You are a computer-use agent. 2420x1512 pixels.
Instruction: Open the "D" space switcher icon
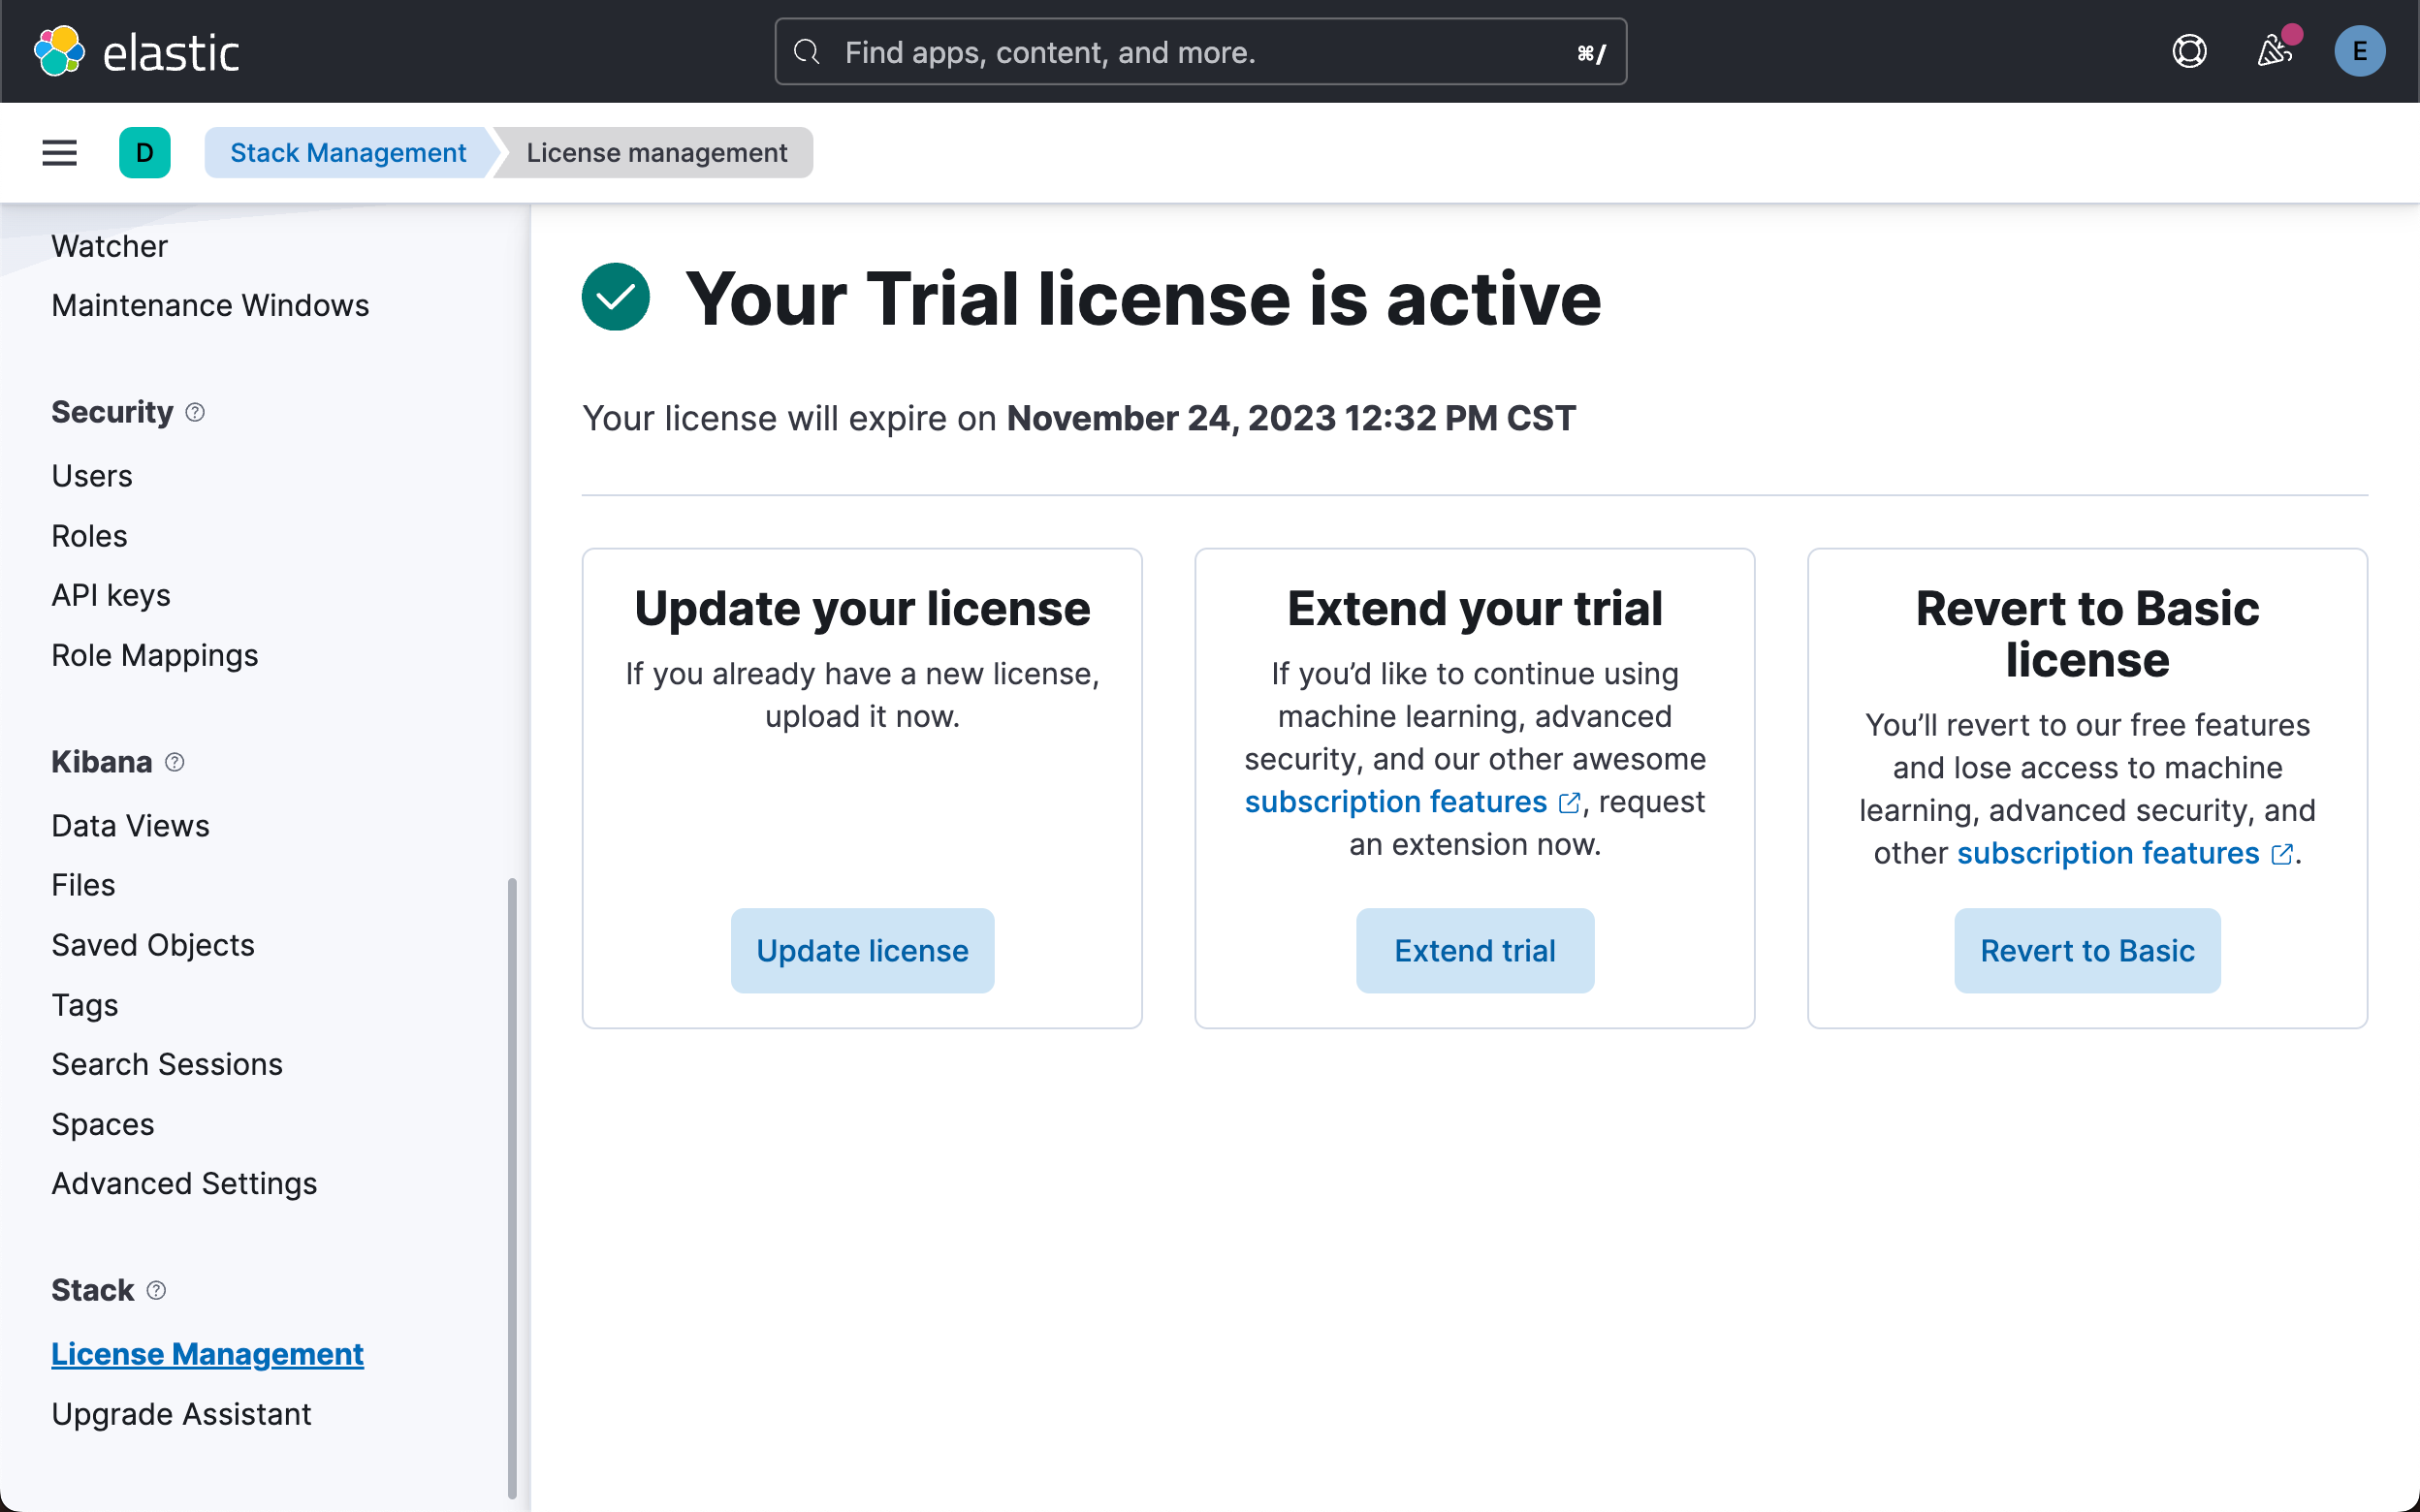click(x=145, y=152)
